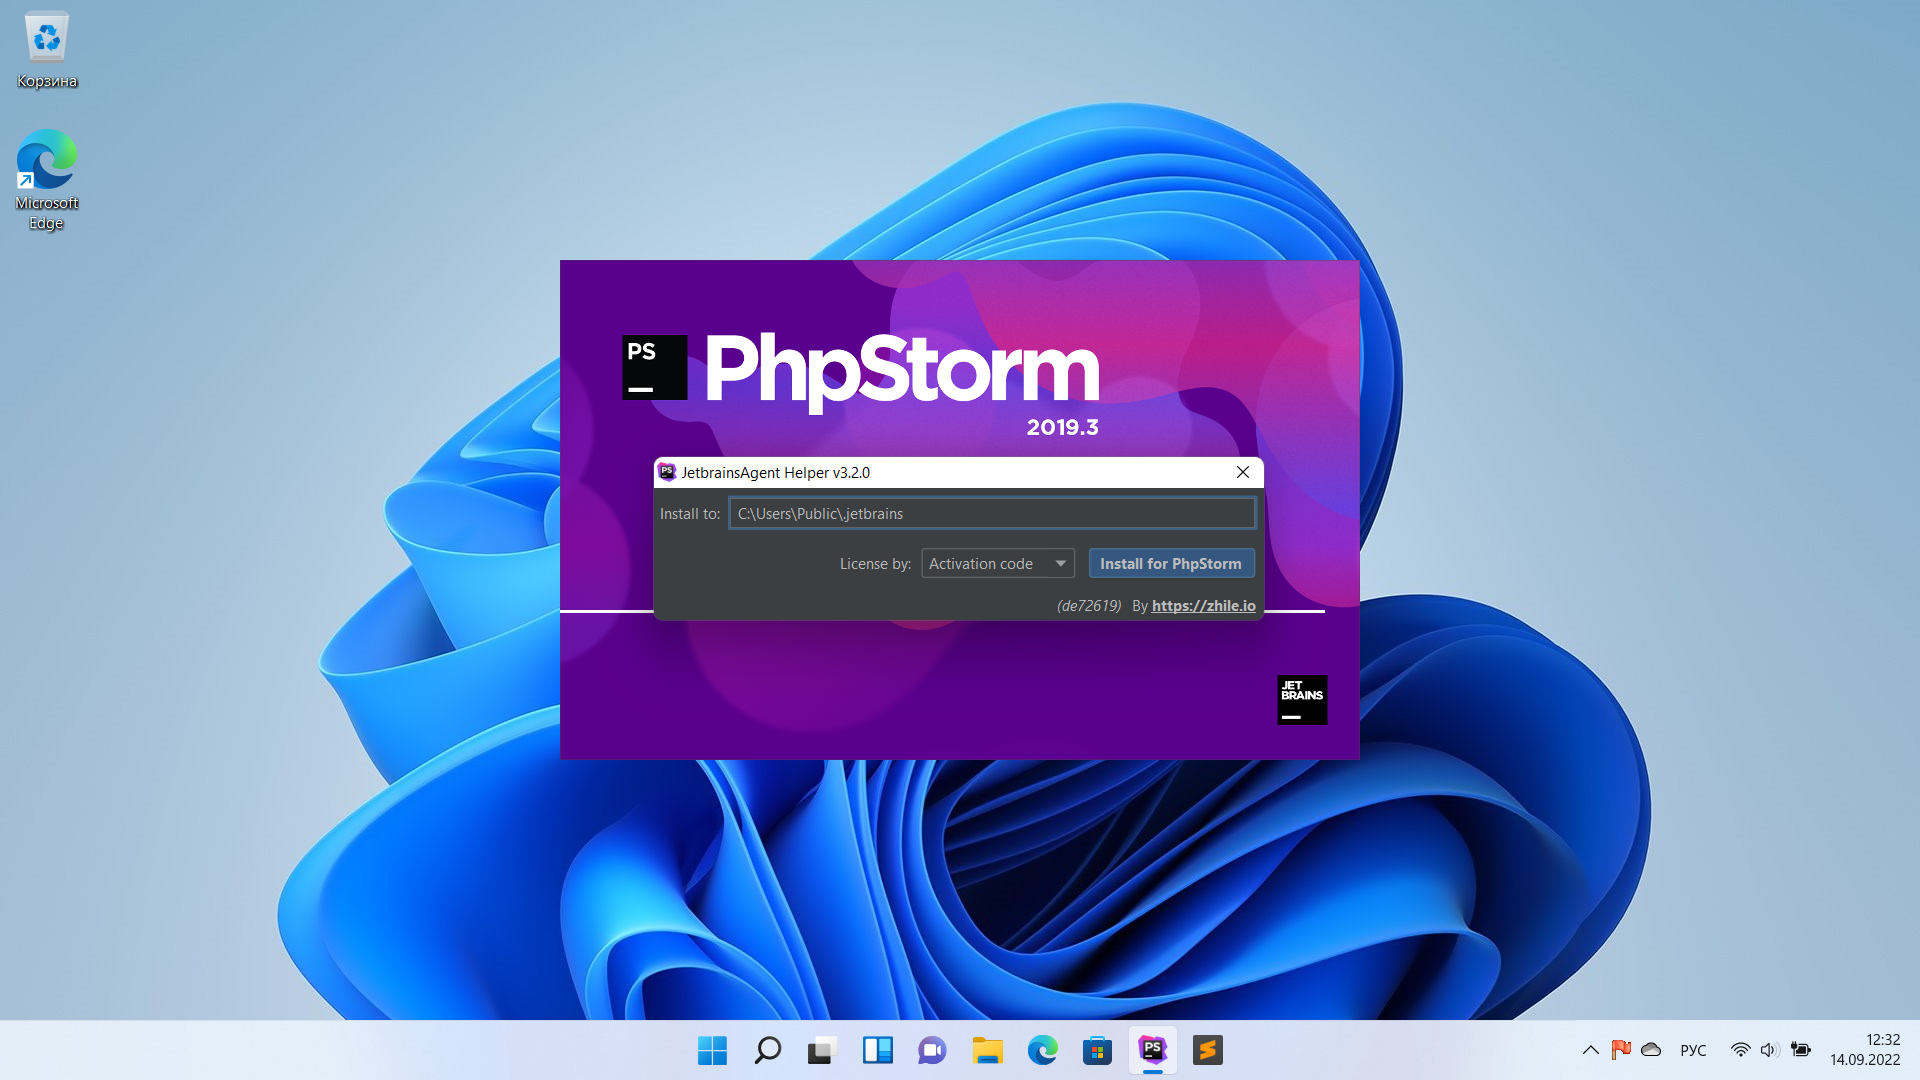Open the Activation code license dropdown
The image size is (1920, 1080).
(x=997, y=564)
